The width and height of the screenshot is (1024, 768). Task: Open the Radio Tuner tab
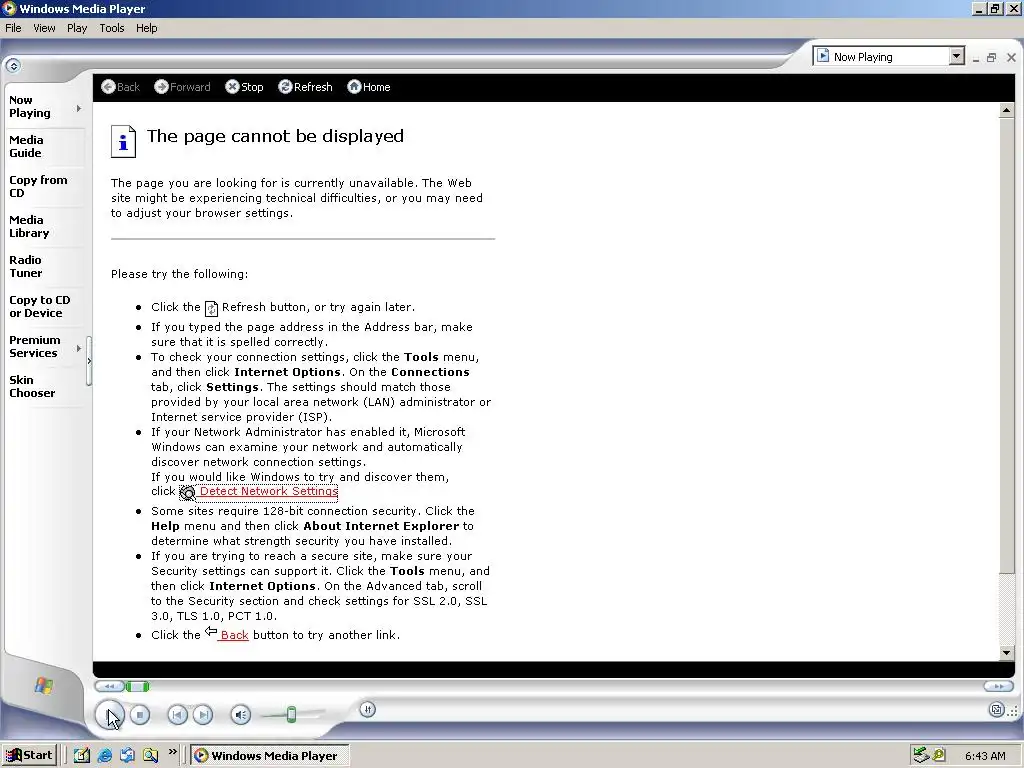pyautogui.click(x=25, y=266)
